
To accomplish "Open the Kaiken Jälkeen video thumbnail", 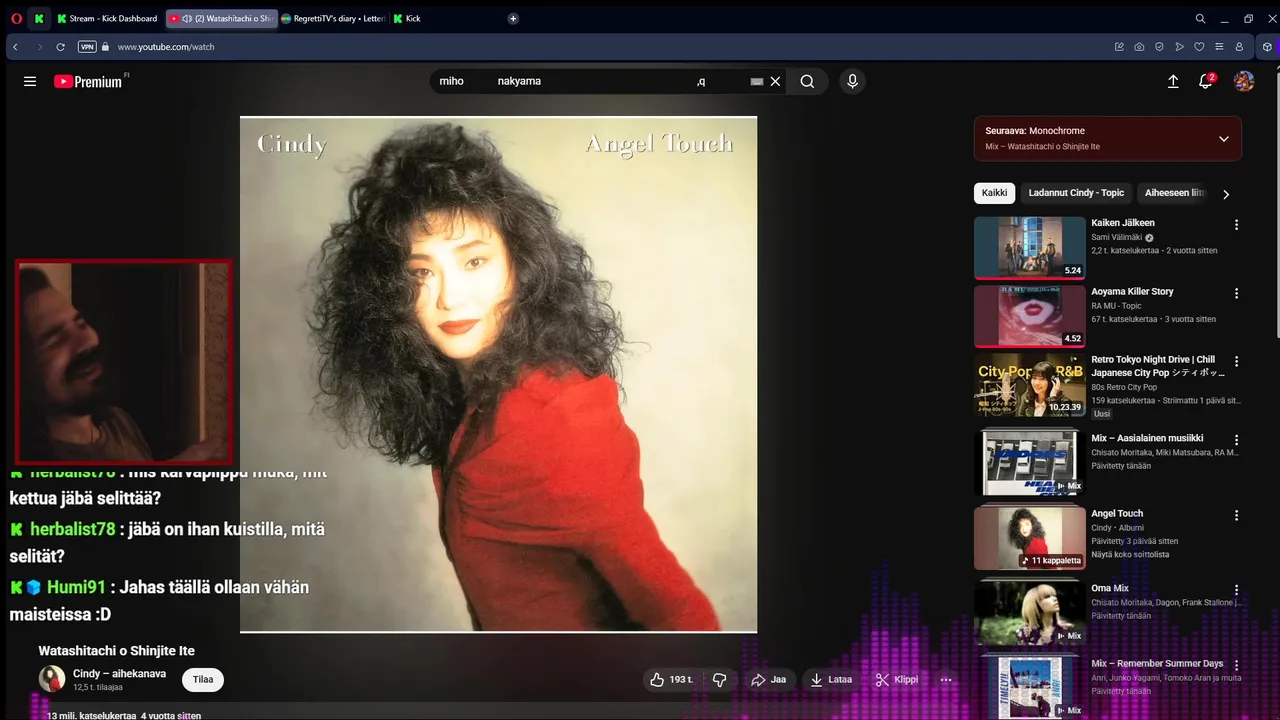I will pyautogui.click(x=1030, y=248).
